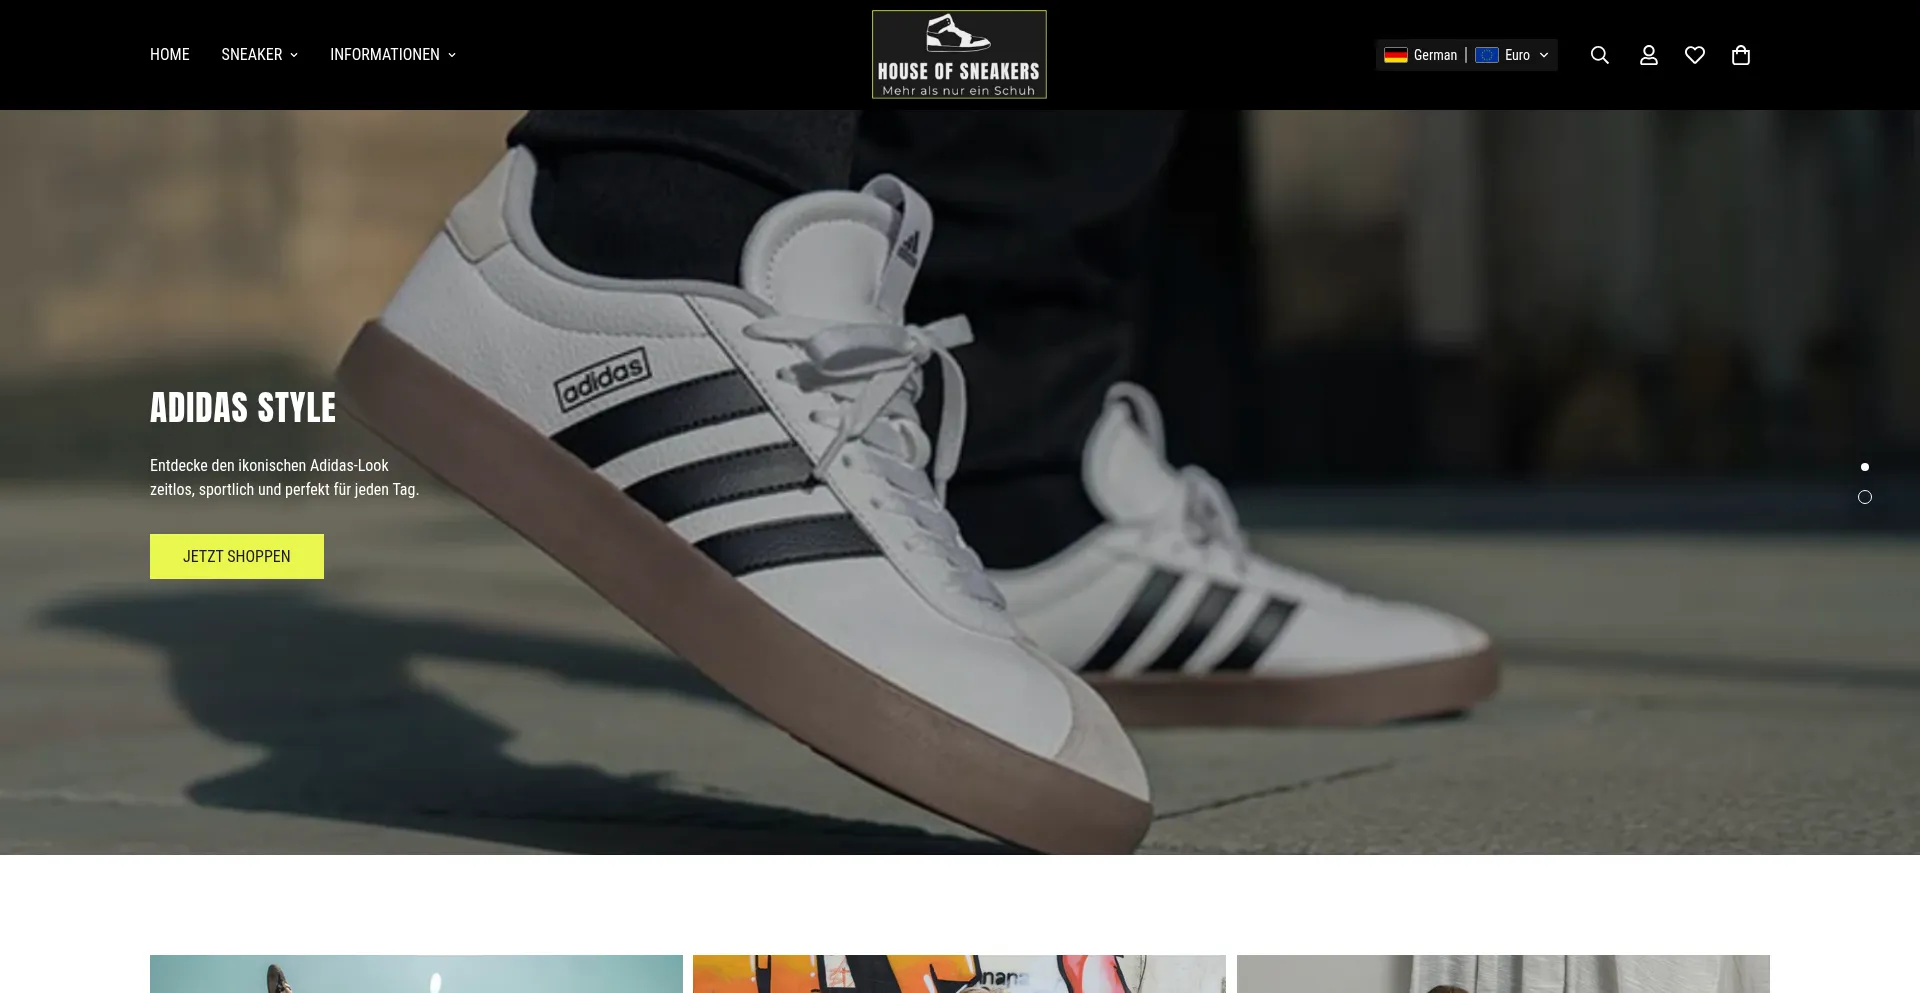Open the orange graffiti collection thumbnail

pyautogui.click(x=959, y=974)
